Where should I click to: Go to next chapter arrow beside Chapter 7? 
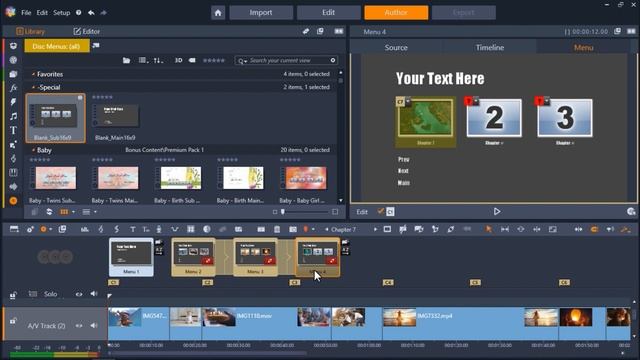pos(376,229)
